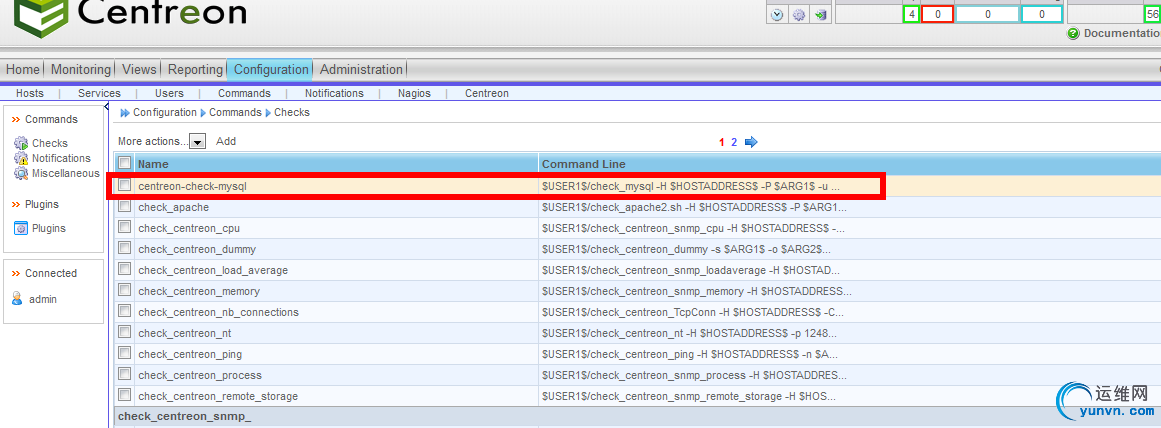
Task: Click the Checks gear icon in sidebar
Action: pos(21,143)
